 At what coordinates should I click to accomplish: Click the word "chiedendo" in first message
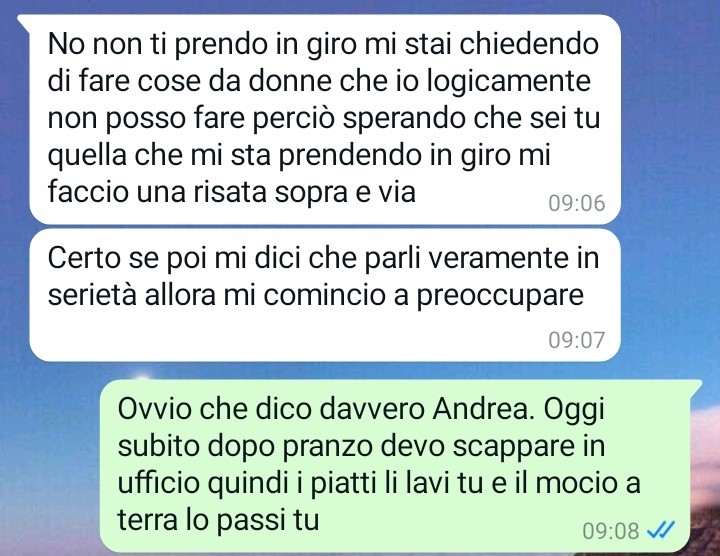coord(529,44)
